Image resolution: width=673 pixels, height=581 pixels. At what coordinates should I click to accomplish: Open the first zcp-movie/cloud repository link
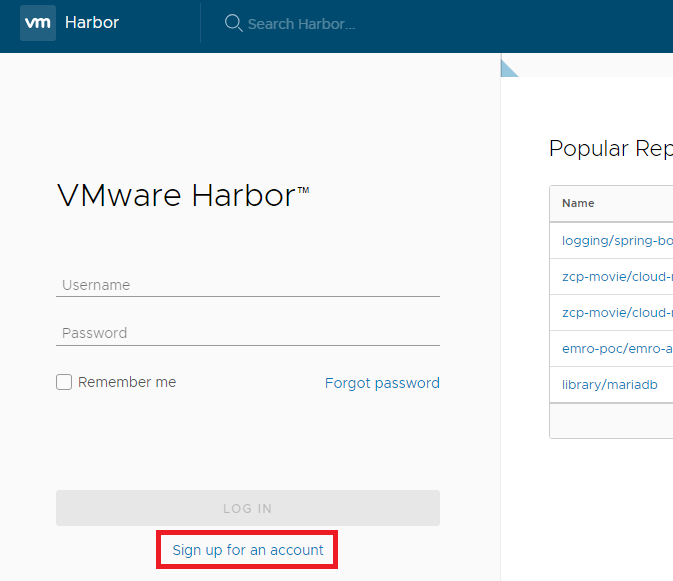pos(617,276)
